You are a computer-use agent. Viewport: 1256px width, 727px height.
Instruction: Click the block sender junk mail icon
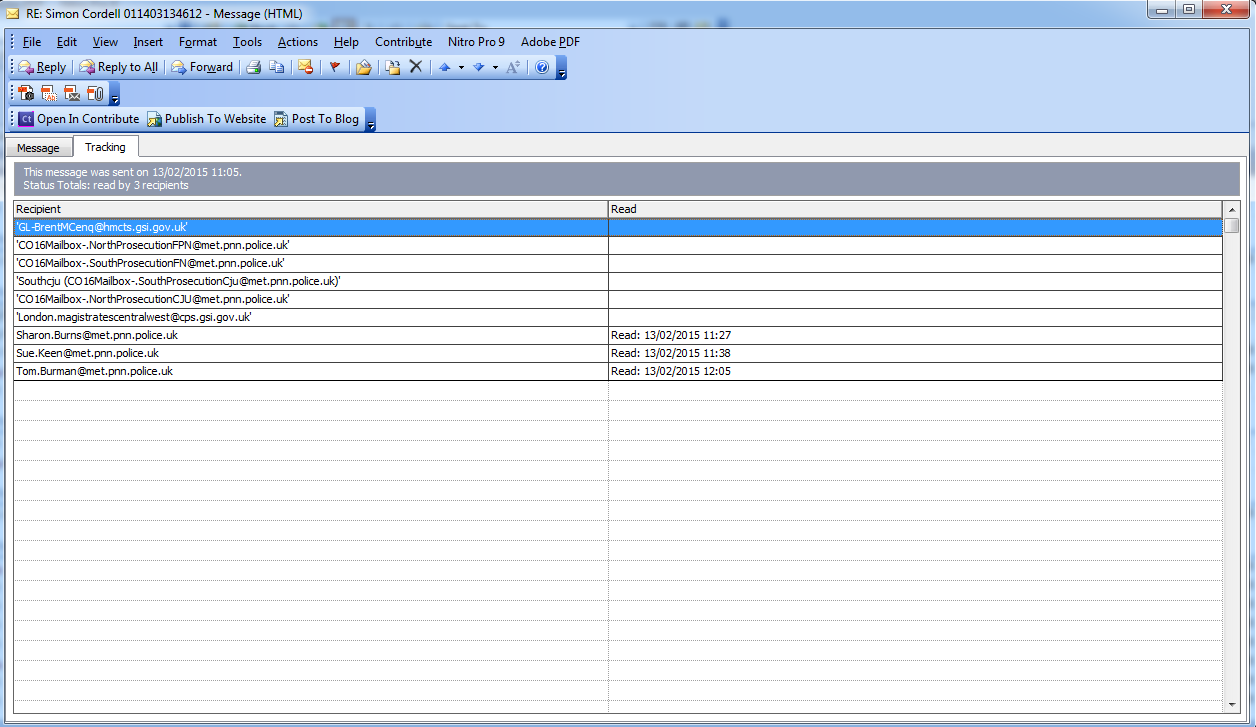point(306,67)
